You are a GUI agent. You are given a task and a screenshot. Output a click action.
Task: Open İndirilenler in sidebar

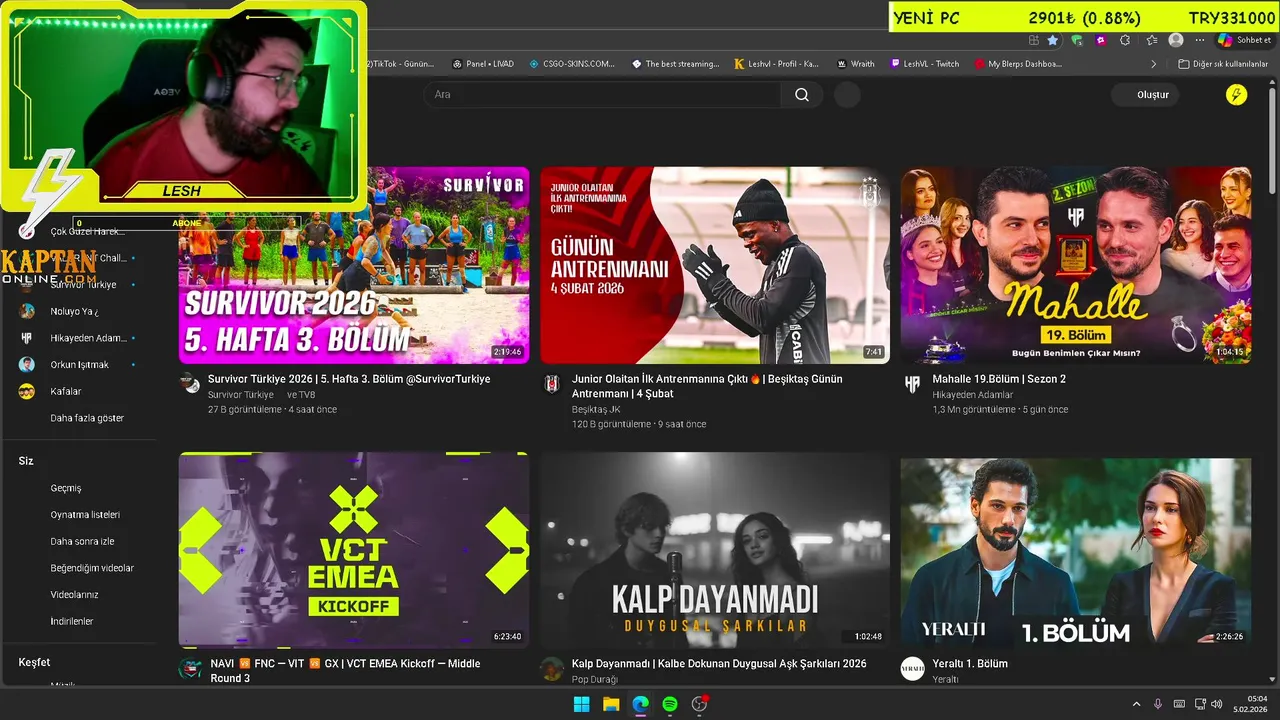tap(71, 621)
